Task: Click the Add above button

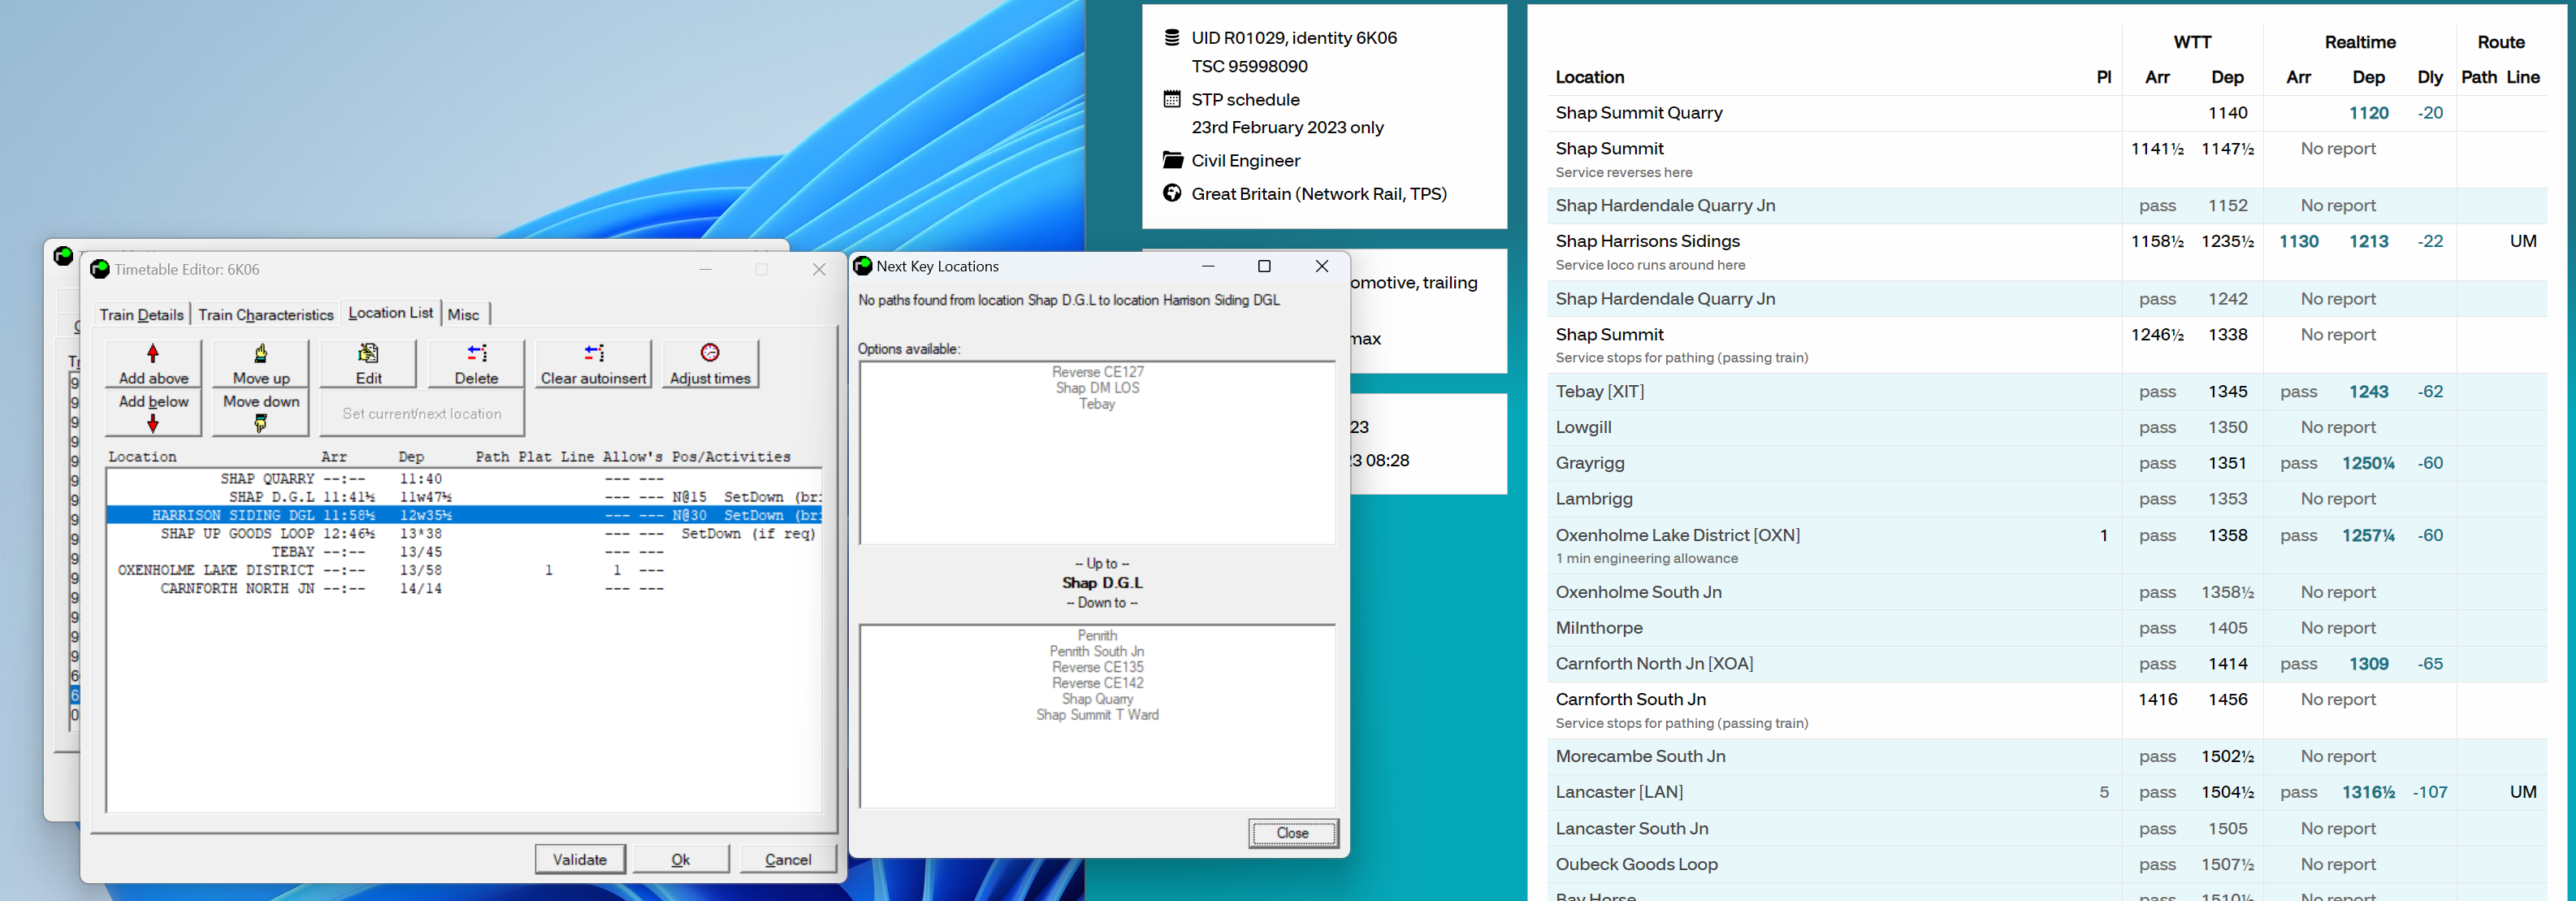Action: 153,364
